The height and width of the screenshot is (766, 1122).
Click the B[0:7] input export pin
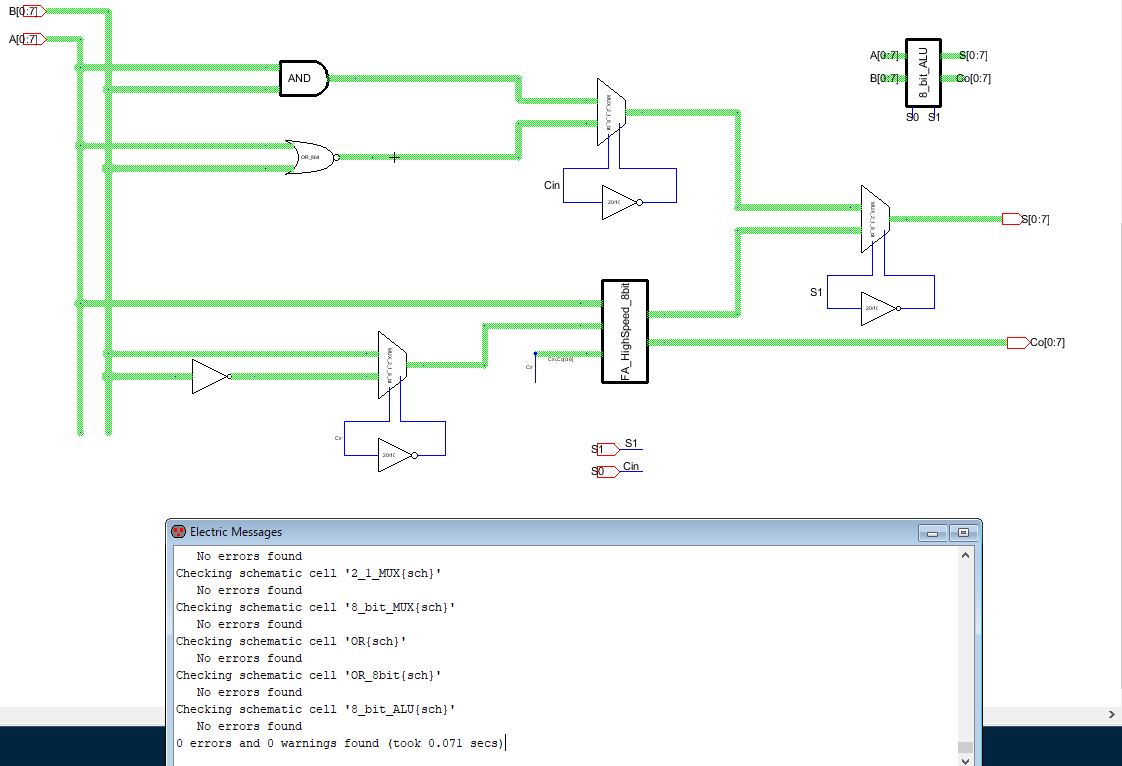[35, 11]
